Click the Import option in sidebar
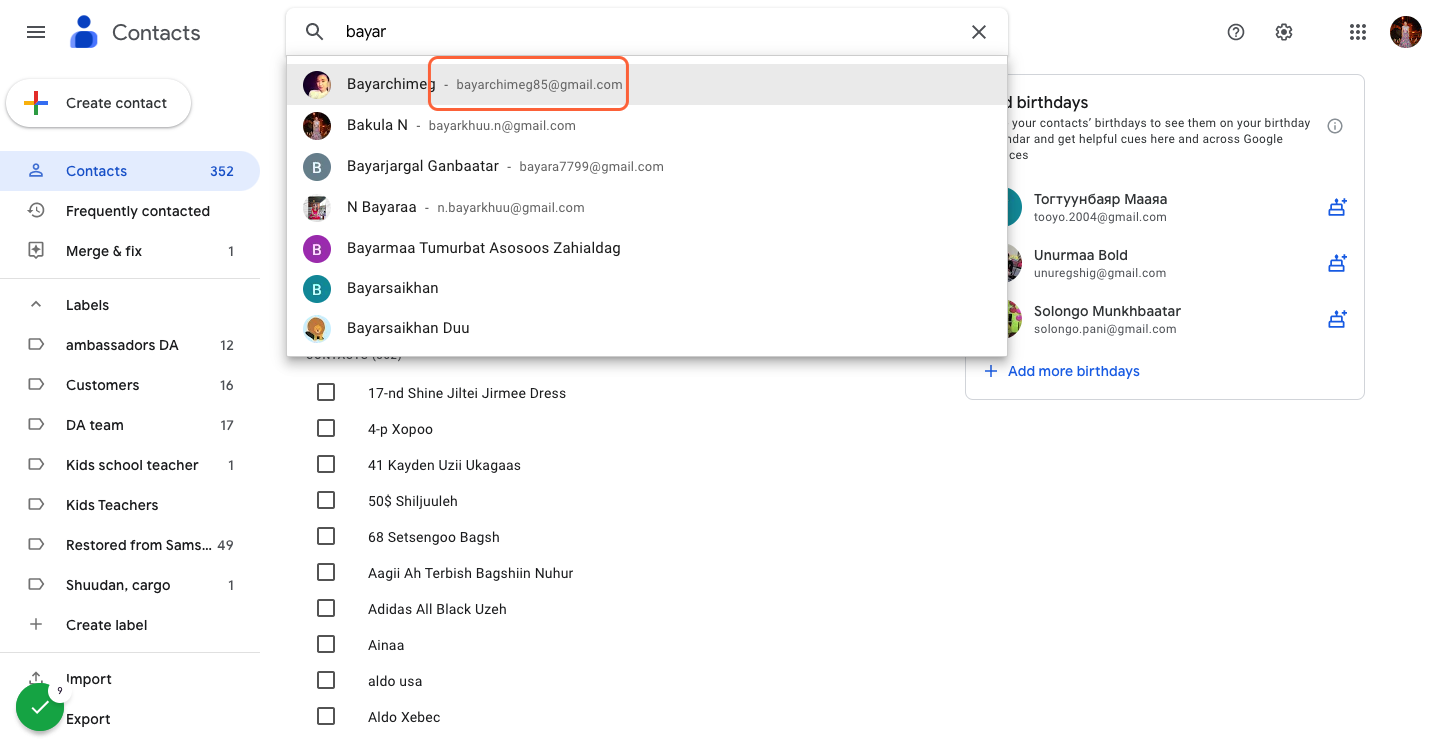This screenshot has width=1440, height=739. pos(130,679)
